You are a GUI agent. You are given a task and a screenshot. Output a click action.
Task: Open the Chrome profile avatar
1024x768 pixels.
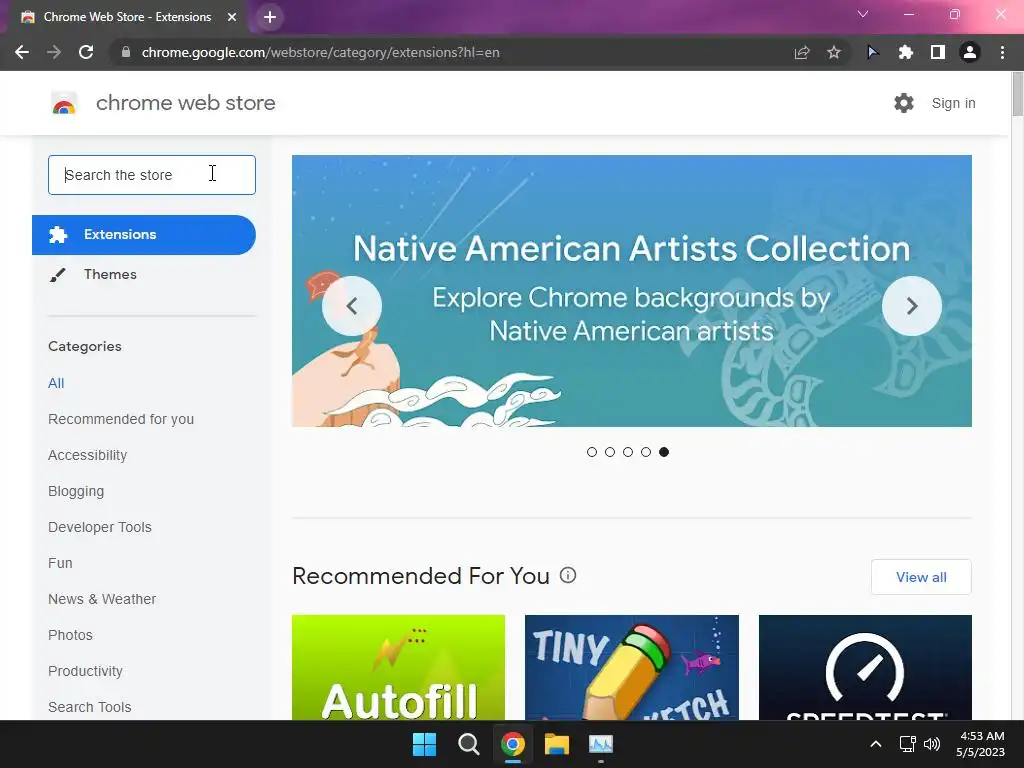point(970,52)
